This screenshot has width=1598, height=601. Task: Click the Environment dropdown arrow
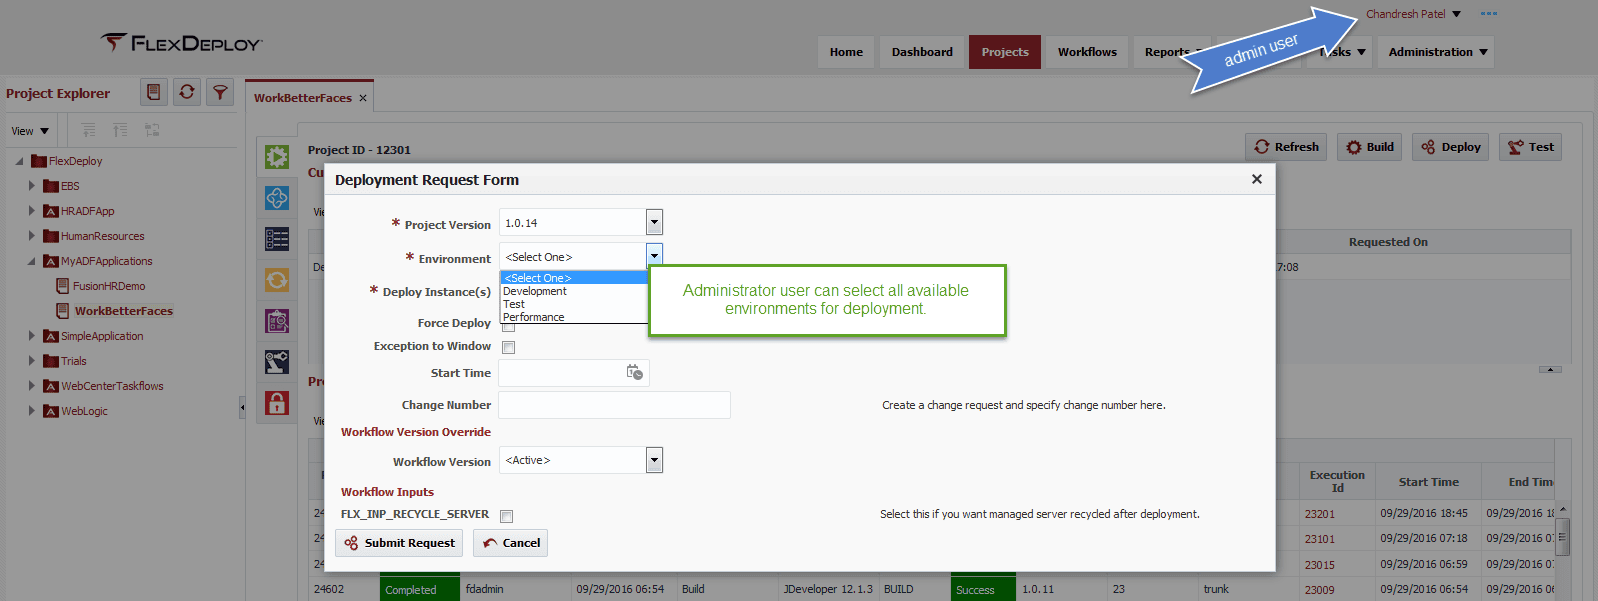click(654, 256)
